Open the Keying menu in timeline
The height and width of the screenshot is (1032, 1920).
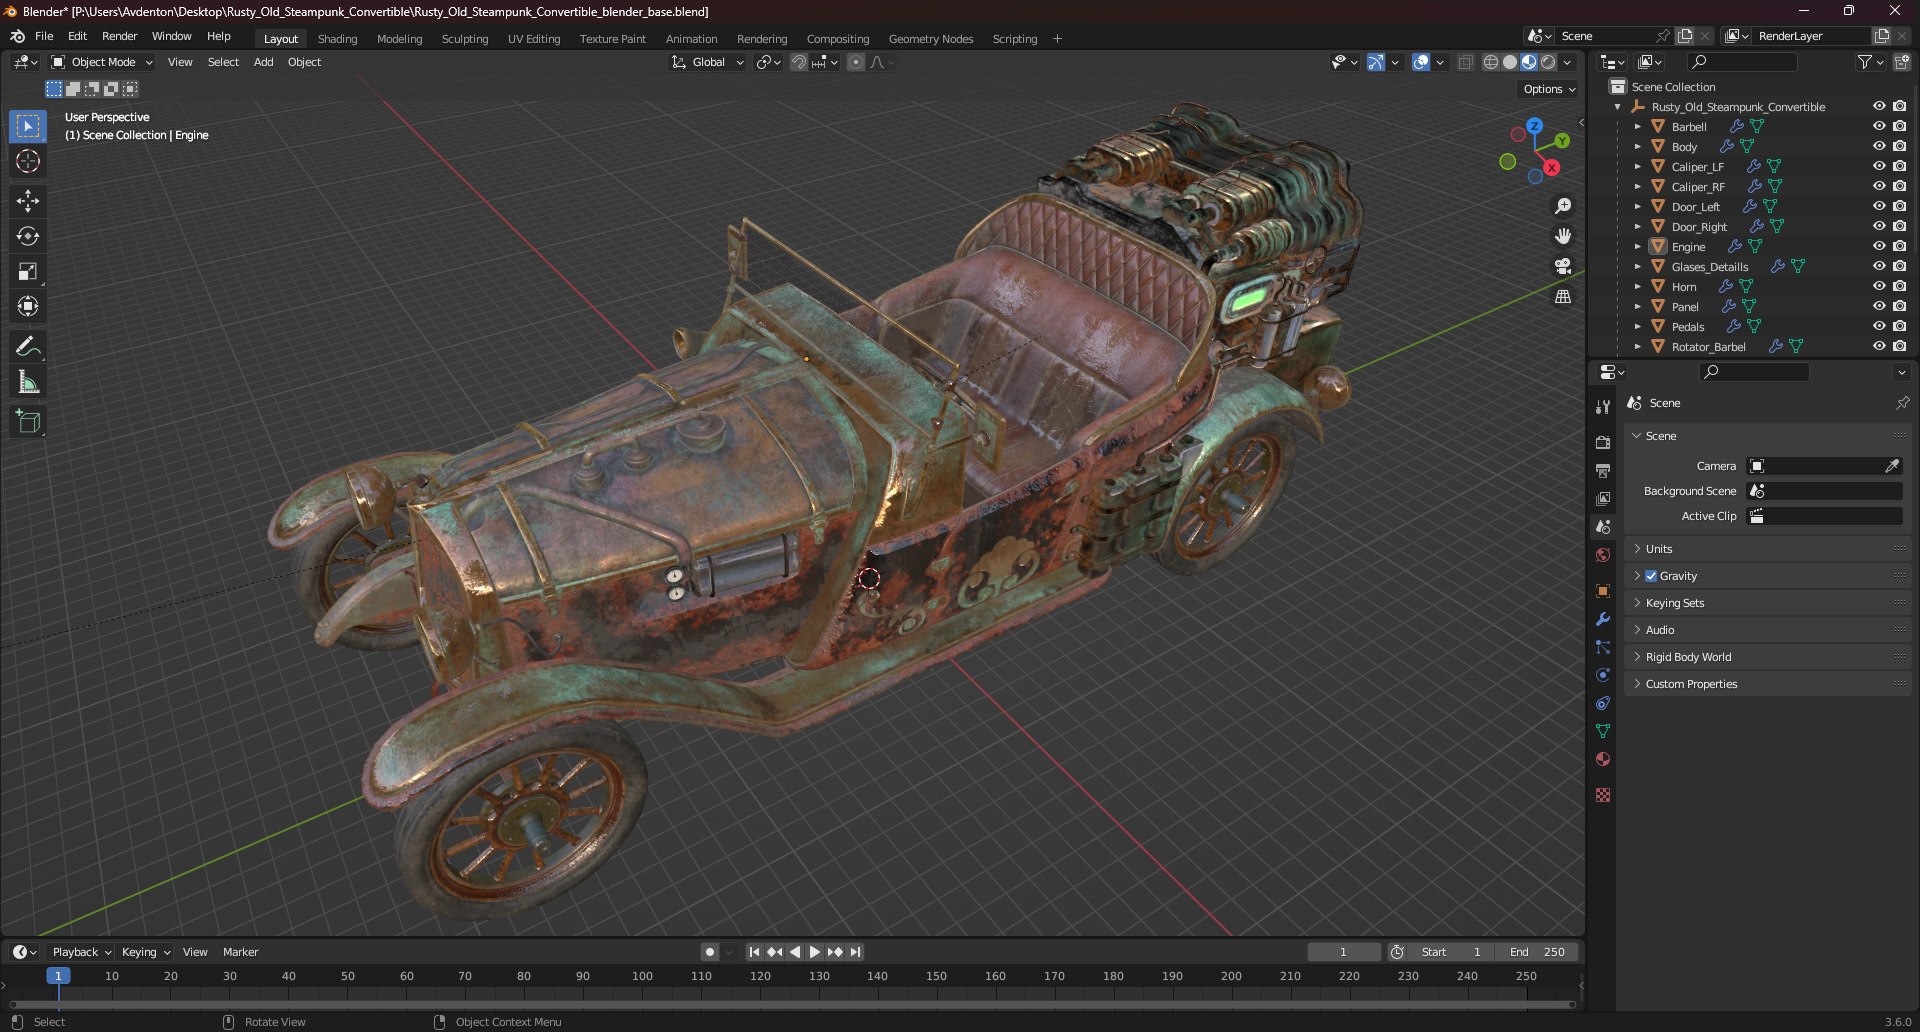point(145,952)
